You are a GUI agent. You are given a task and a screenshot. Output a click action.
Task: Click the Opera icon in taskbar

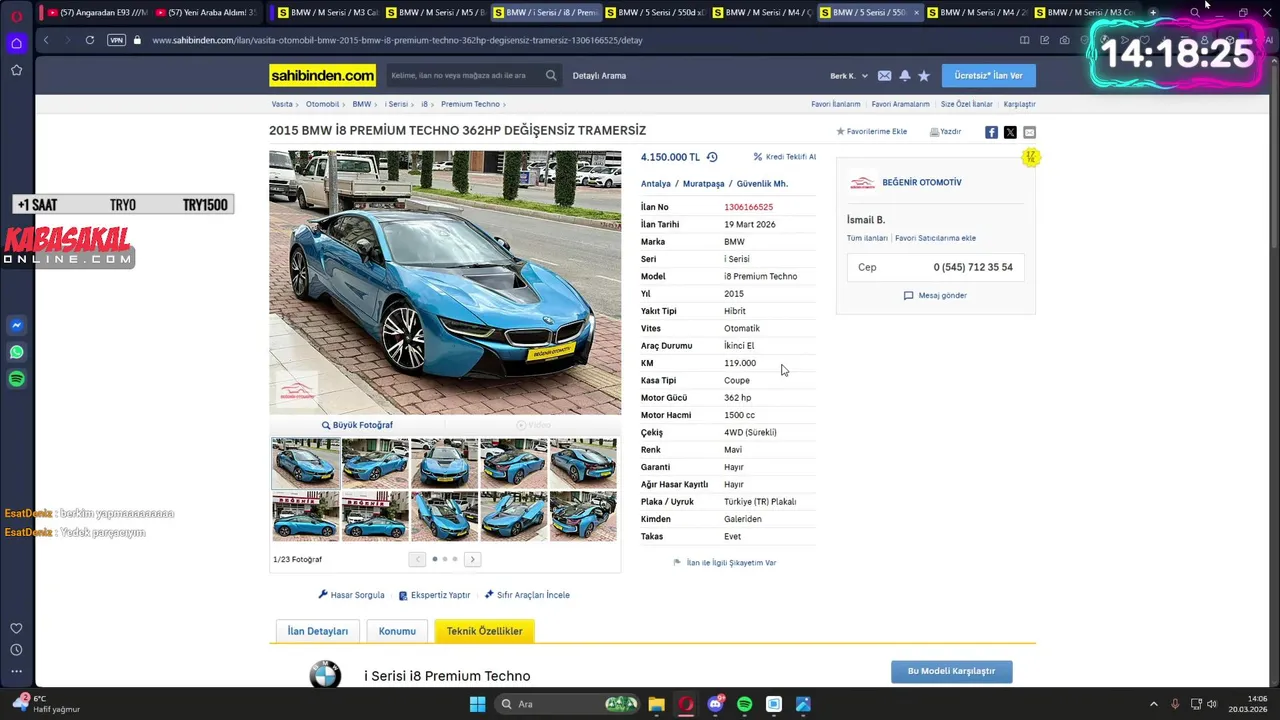tap(686, 704)
